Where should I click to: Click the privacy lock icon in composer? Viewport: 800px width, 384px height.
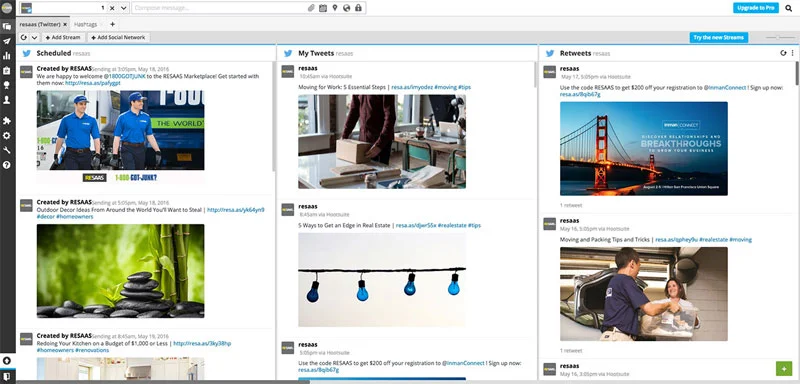(x=358, y=8)
